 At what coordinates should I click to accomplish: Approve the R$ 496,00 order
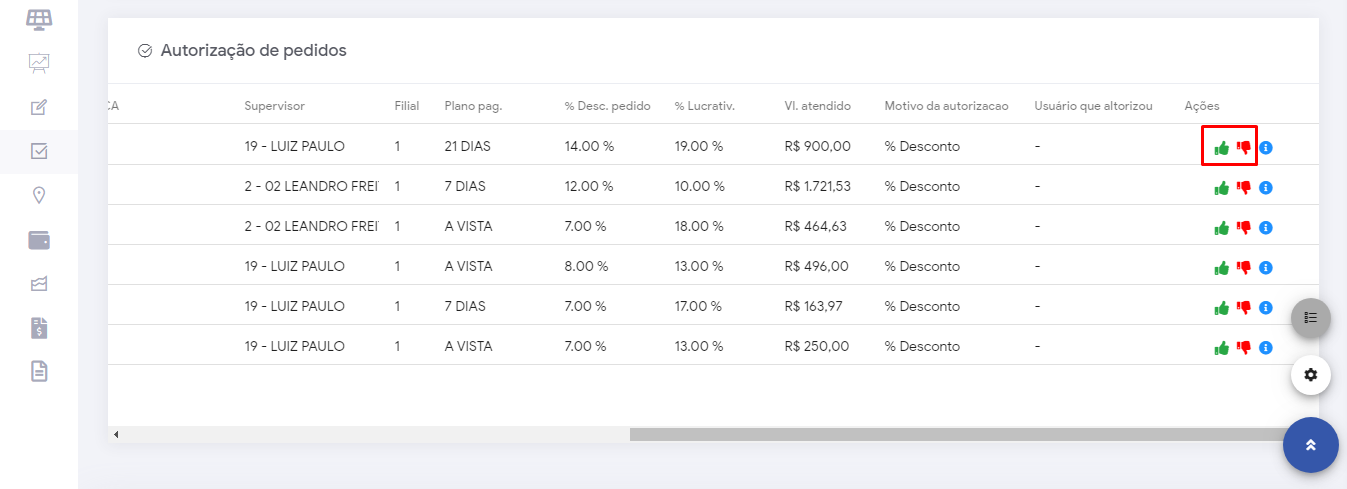[x=1221, y=268]
